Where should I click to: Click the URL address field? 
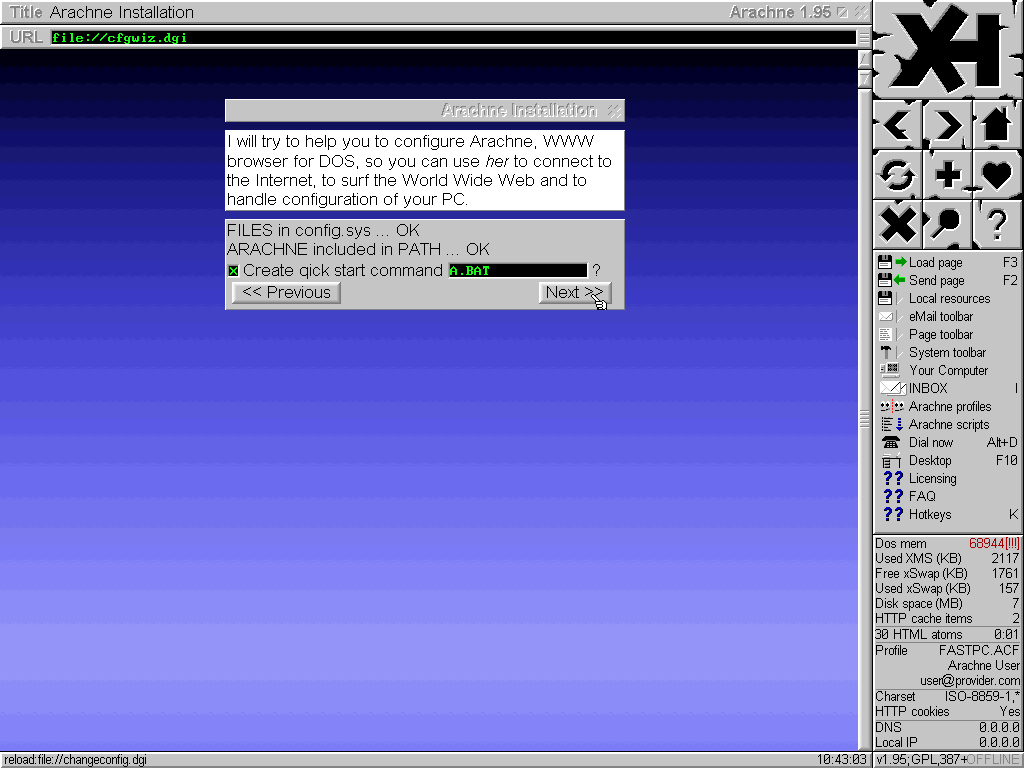(453, 37)
